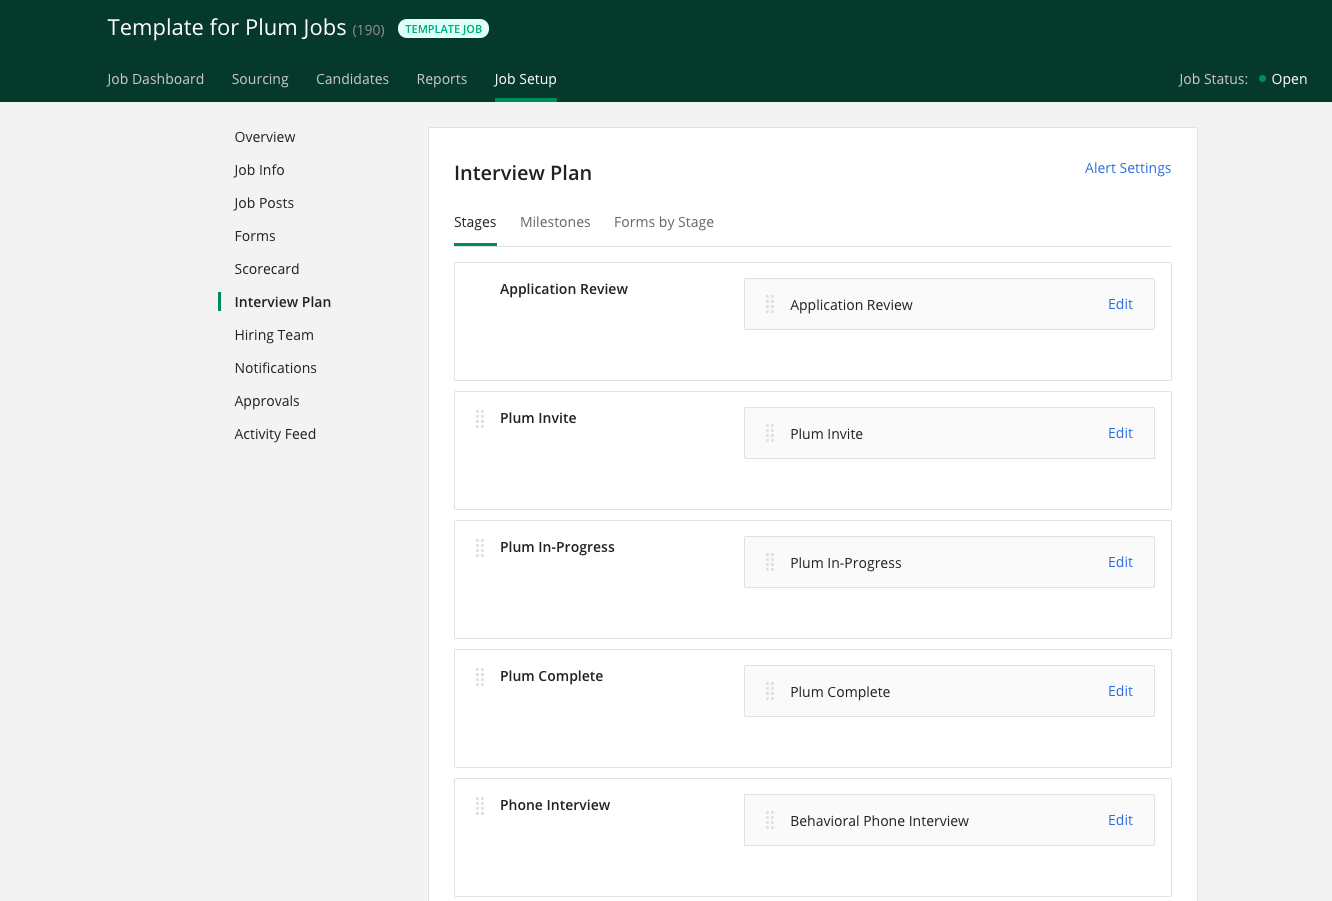The height and width of the screenshot is (901, 1332).
Task: Open the Forms by Stage tab
Action: click(663, 222)
